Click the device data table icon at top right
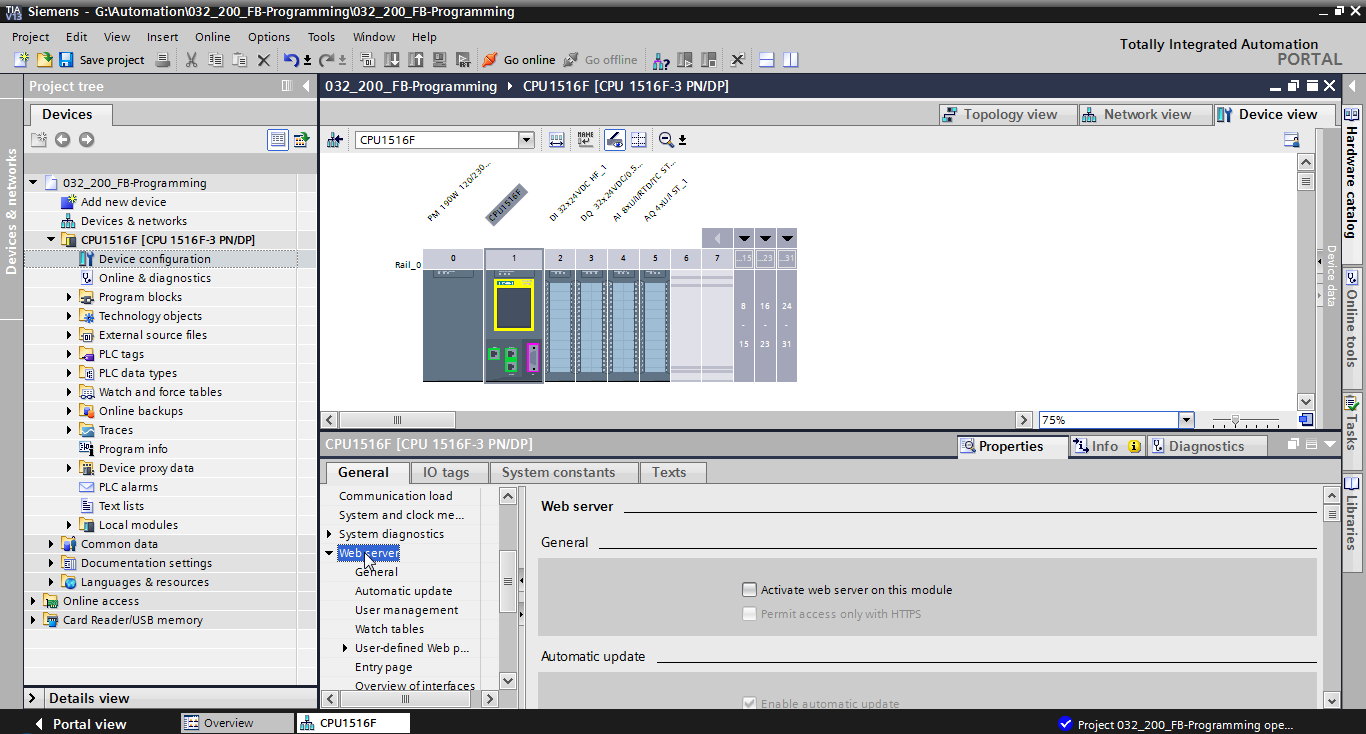1366x734 pixels. [x=1292, y=140]
